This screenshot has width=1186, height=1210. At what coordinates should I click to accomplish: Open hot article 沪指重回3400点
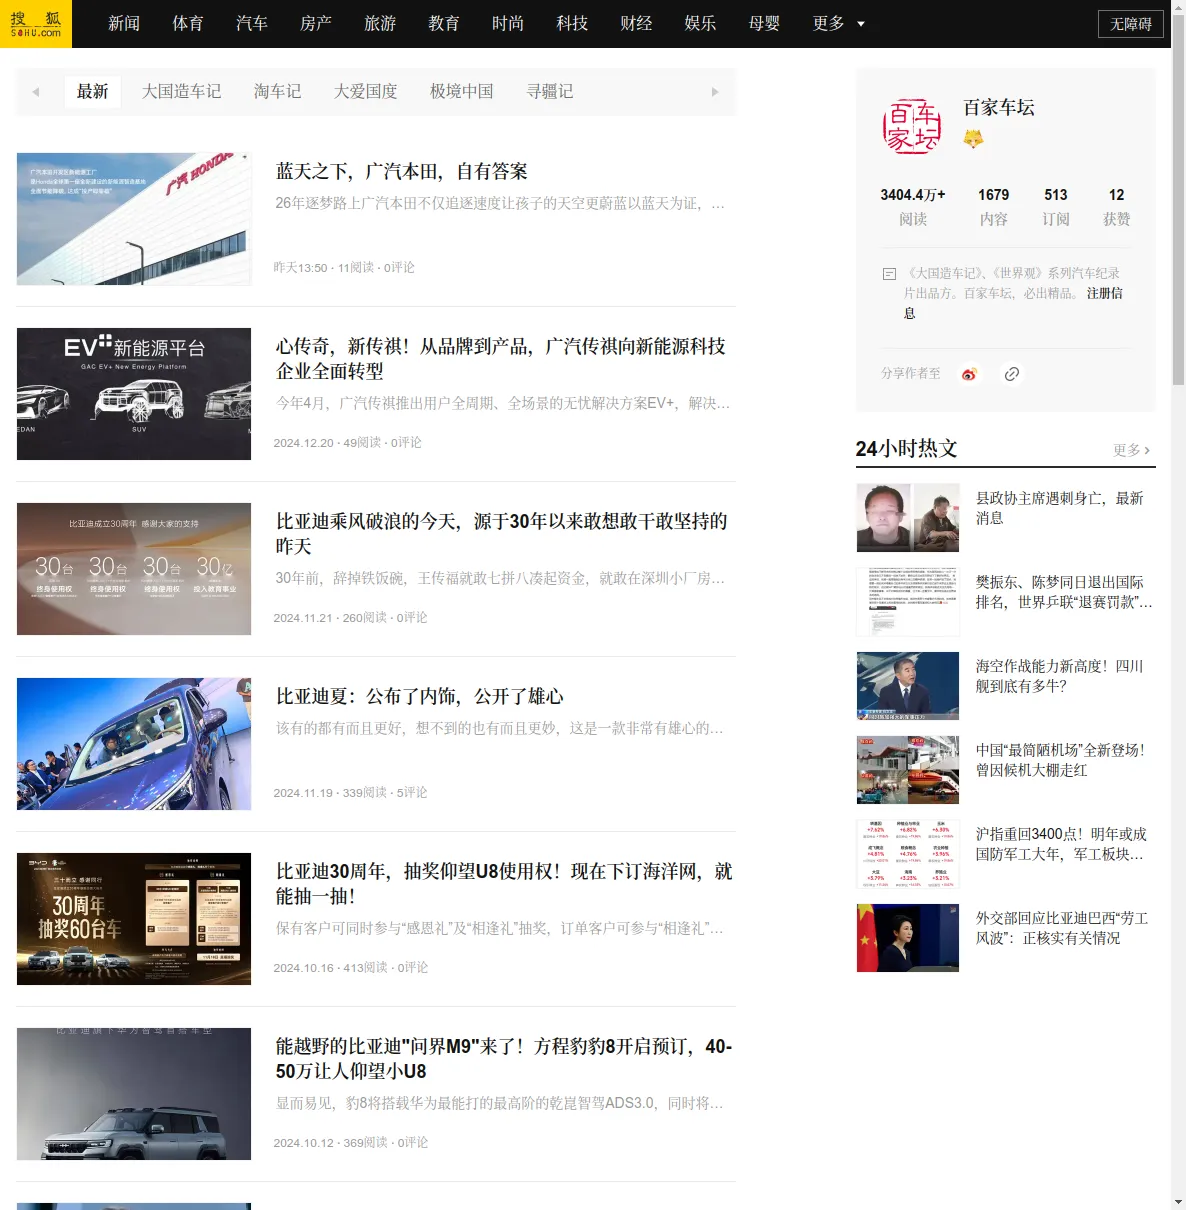coord(1062,844)
